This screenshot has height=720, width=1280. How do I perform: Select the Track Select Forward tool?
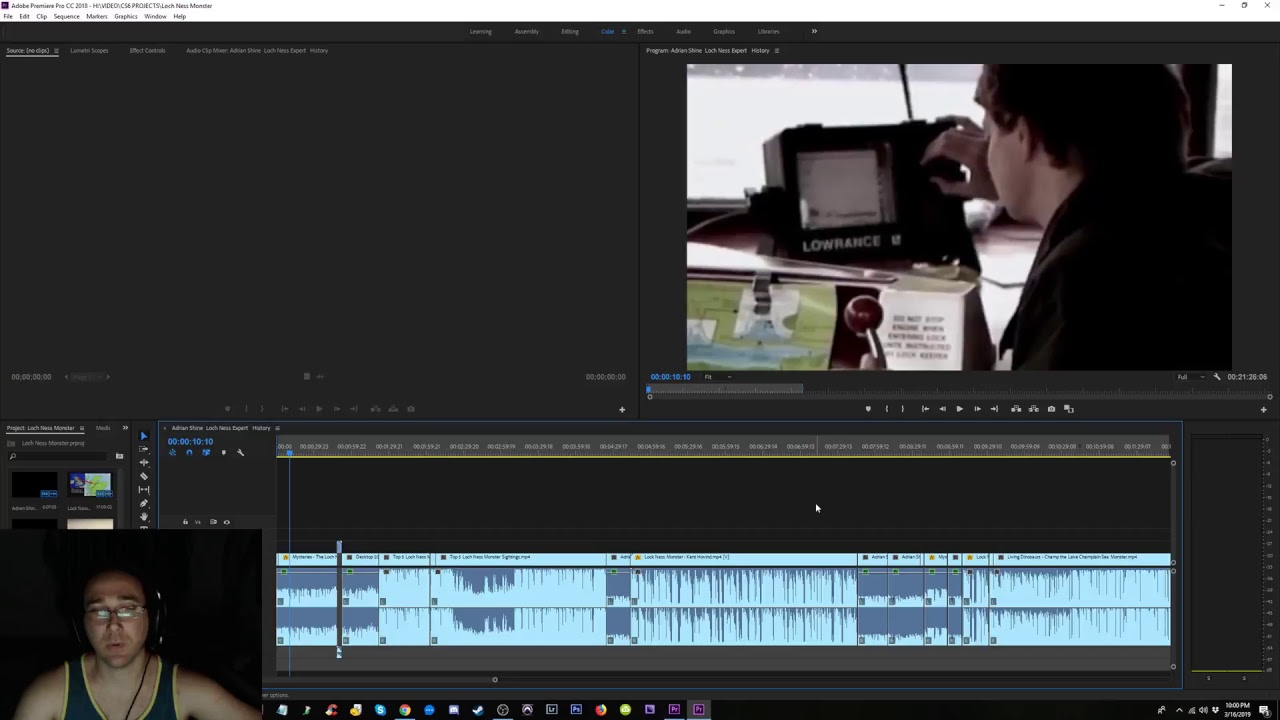(x=143, y=449)
